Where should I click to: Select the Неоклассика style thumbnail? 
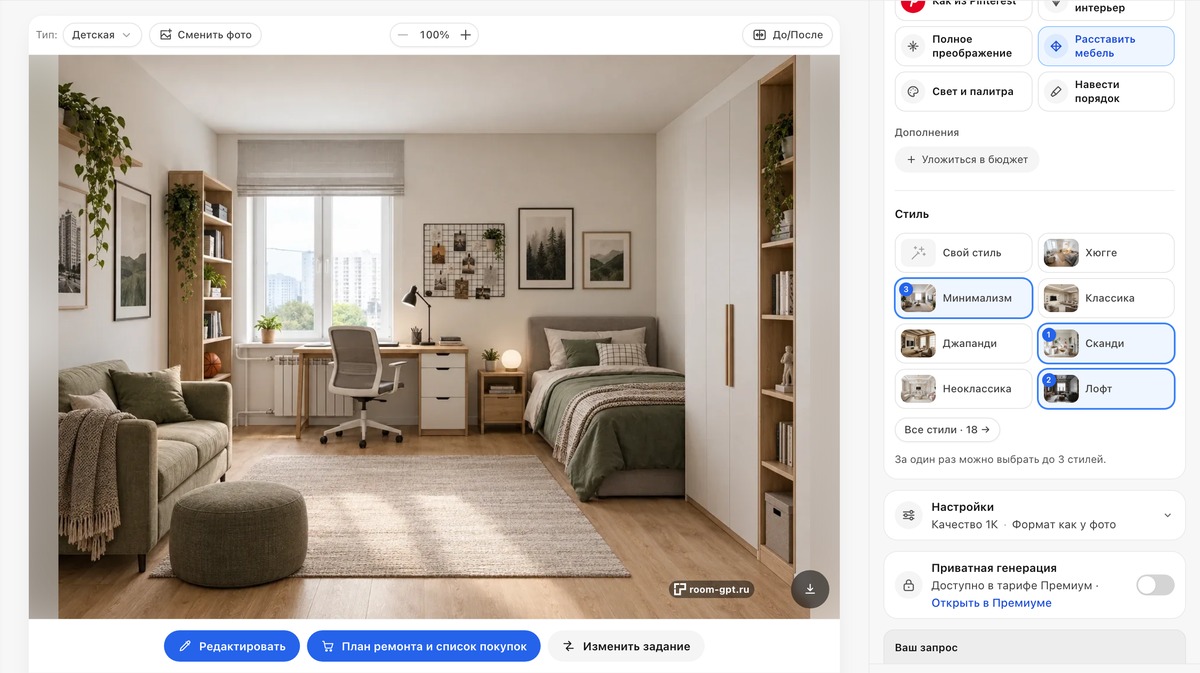coord(918,389)
